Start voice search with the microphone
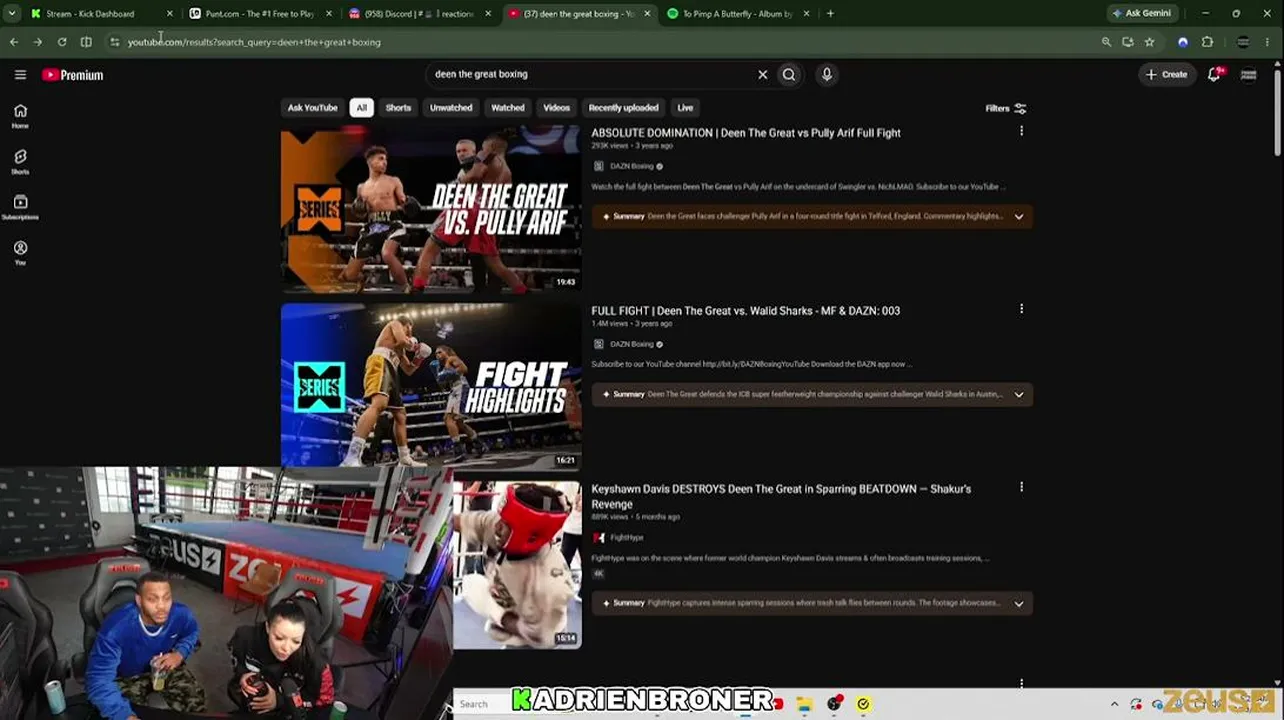The image size is (1284, 720). click(827, 74)
